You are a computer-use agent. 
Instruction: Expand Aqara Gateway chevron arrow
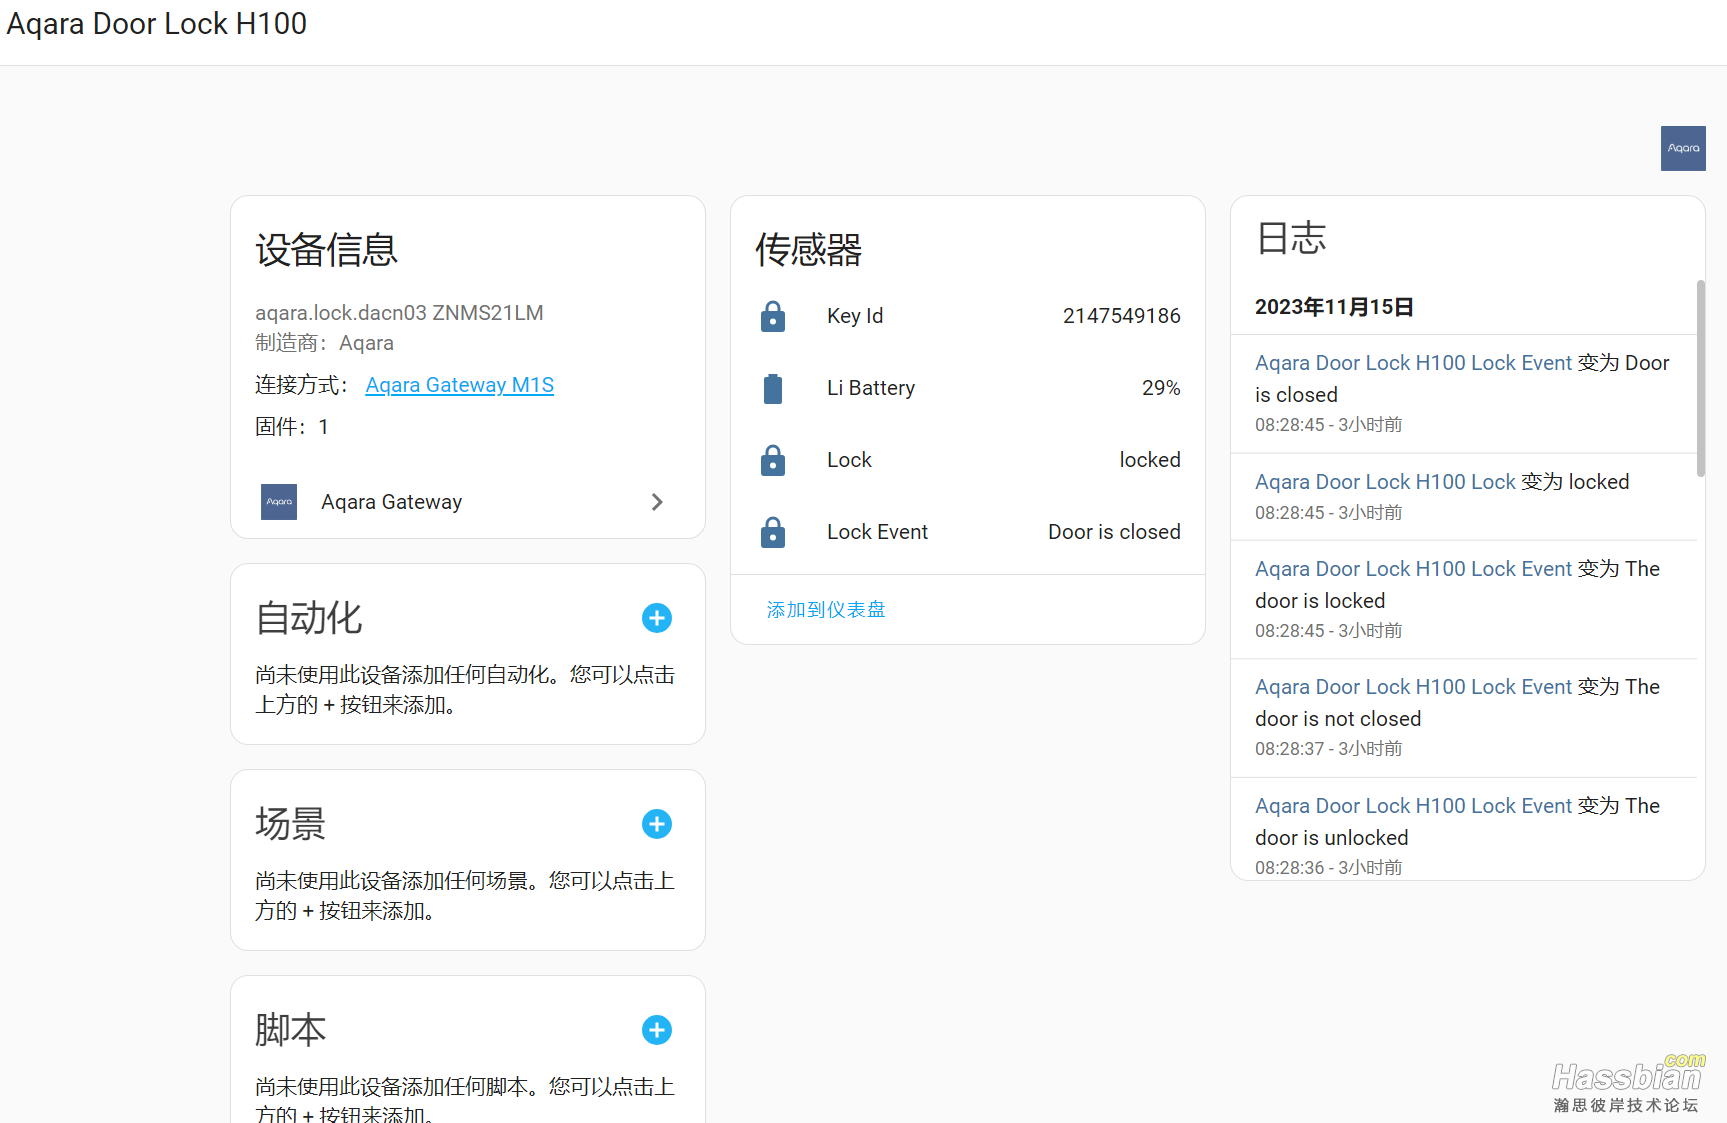(657, 502)
